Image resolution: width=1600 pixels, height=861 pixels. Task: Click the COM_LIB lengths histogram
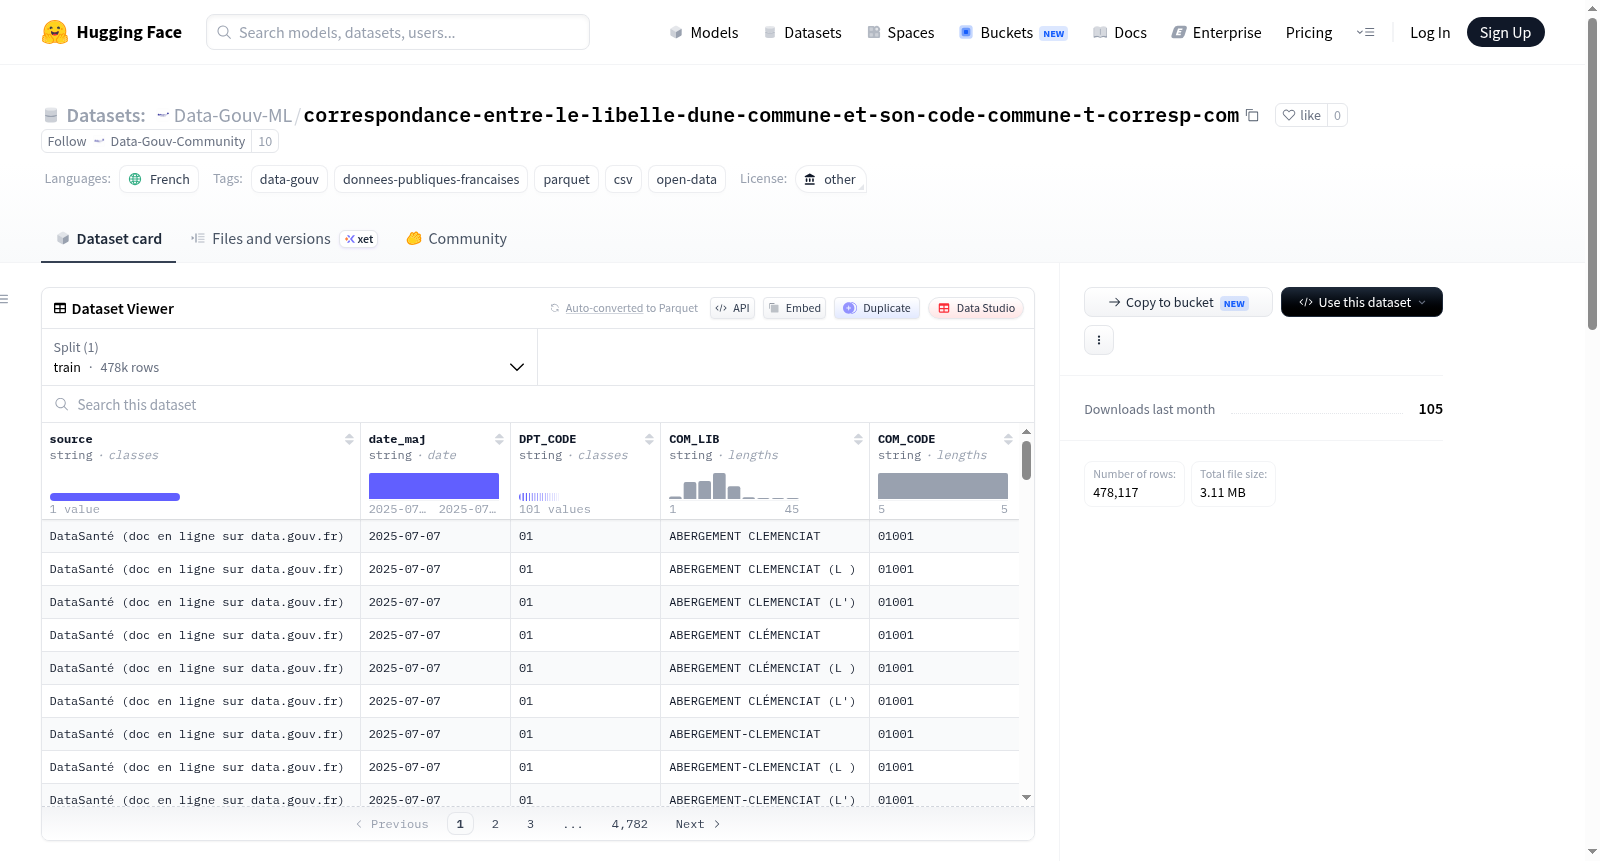[x=734, y=486]
